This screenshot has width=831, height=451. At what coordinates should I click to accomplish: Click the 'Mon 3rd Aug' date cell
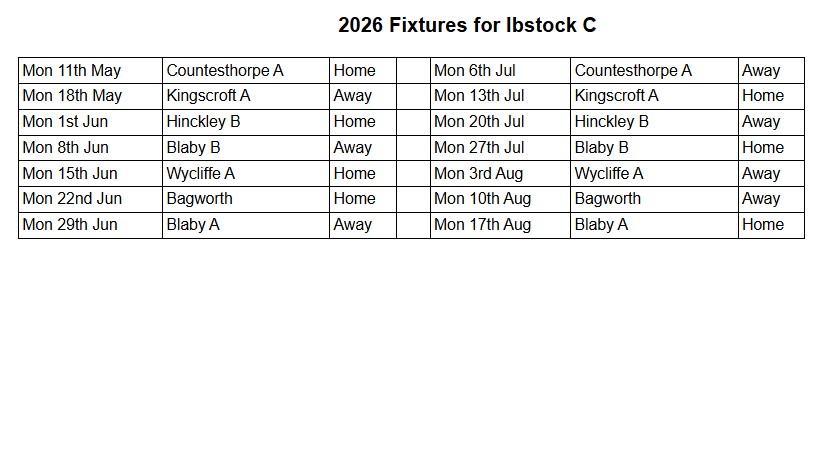(479, 174)
